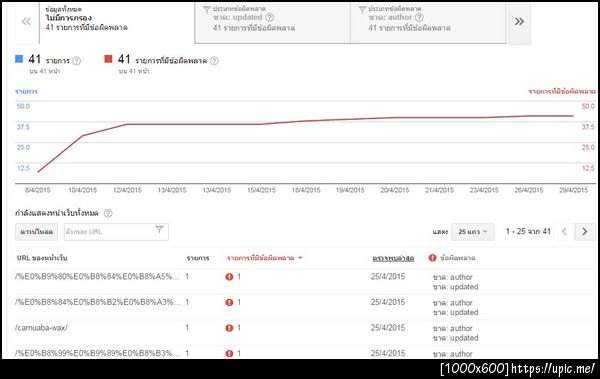Click funnel icon on the 'updated' tab
The image size is (600, 379).
click(x=207, y=9)
